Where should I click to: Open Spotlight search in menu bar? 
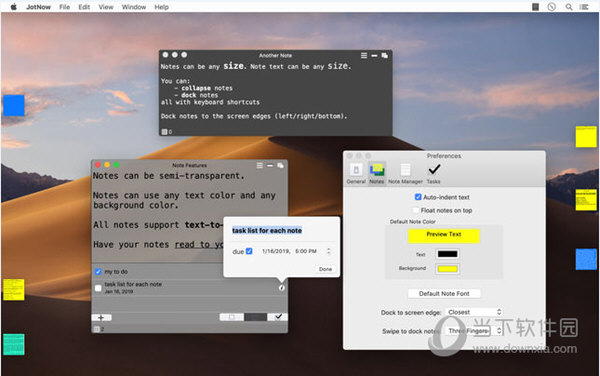pos(569,7)
